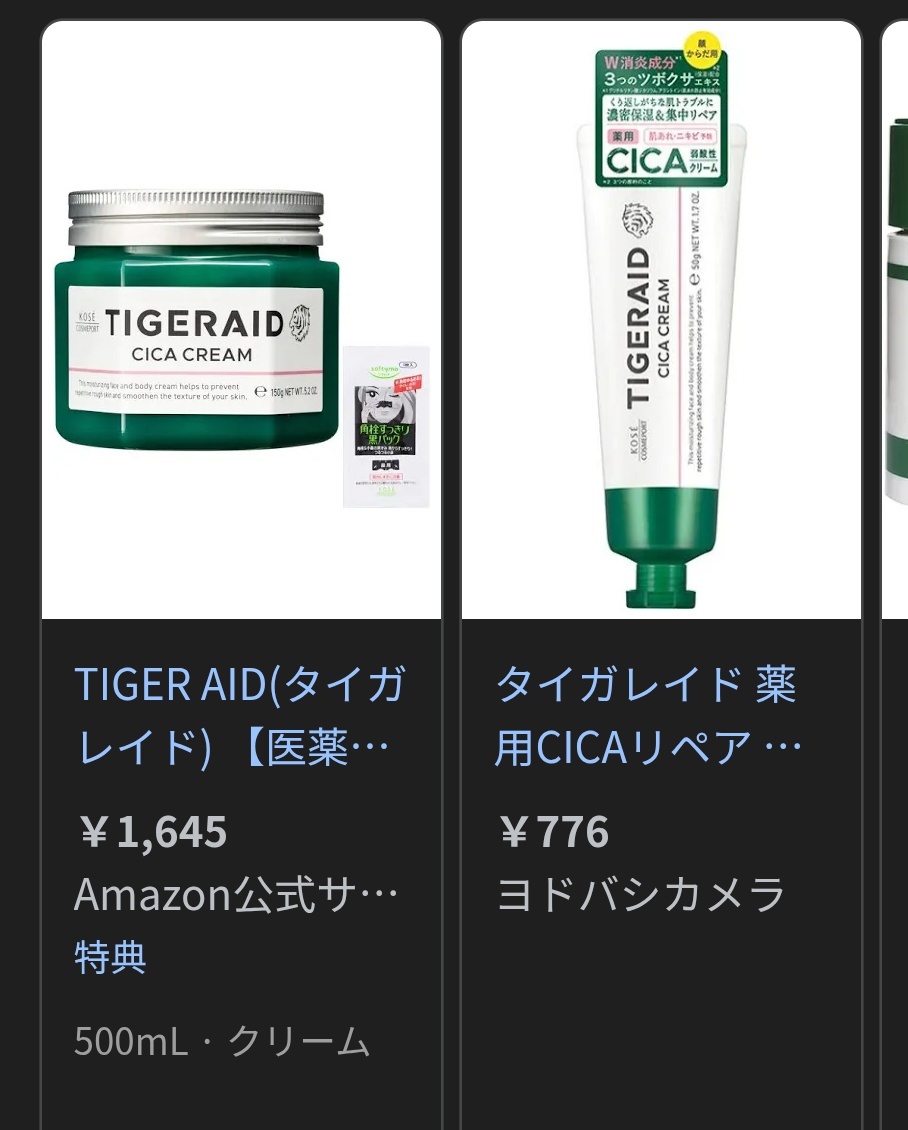Click the black pack sample sachet image
The height and width of the screenshot is (1130, 908).
click(x=386, y=427)
